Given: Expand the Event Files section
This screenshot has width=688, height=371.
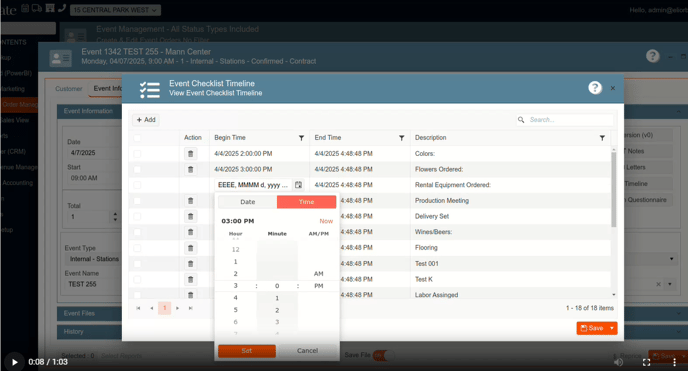Looking at the screenshot, I should 90,313.
